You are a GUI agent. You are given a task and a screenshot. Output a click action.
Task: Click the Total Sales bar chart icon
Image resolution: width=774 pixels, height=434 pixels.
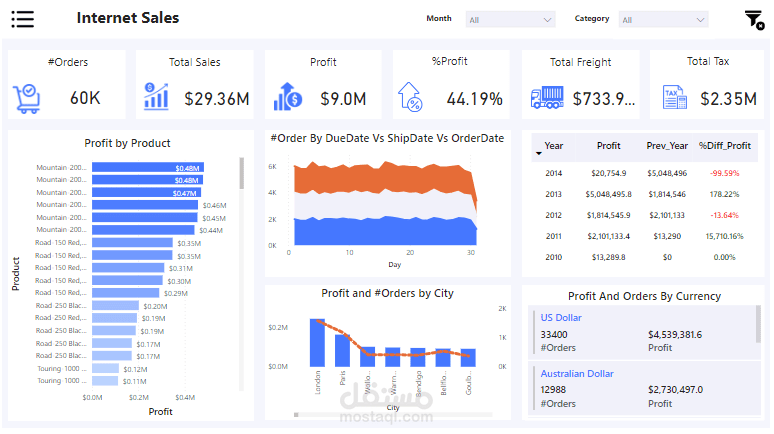click(156, 96)
